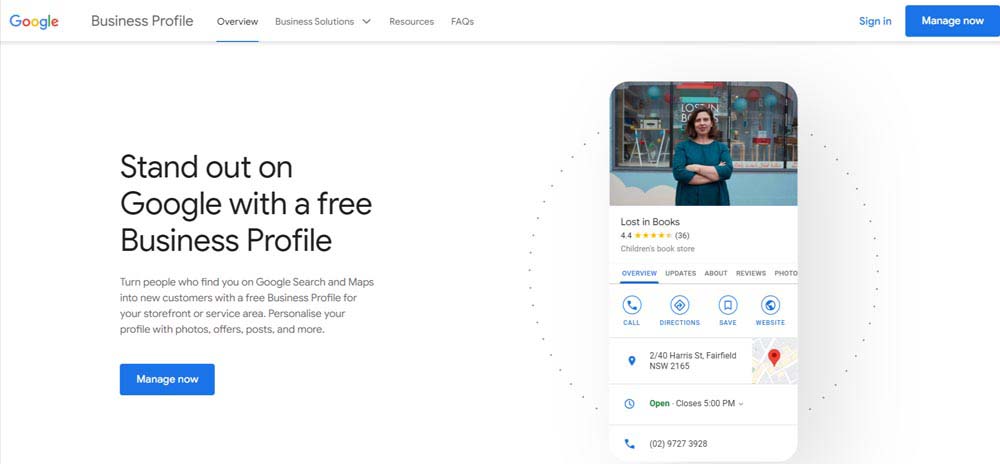Click the star rating of Lost in Books

(x=653, y=235)
